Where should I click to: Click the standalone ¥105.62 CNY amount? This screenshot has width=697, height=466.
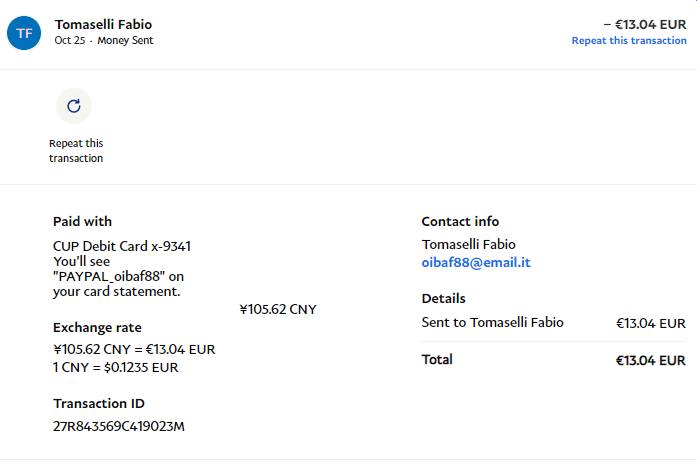tap(278, 310)
